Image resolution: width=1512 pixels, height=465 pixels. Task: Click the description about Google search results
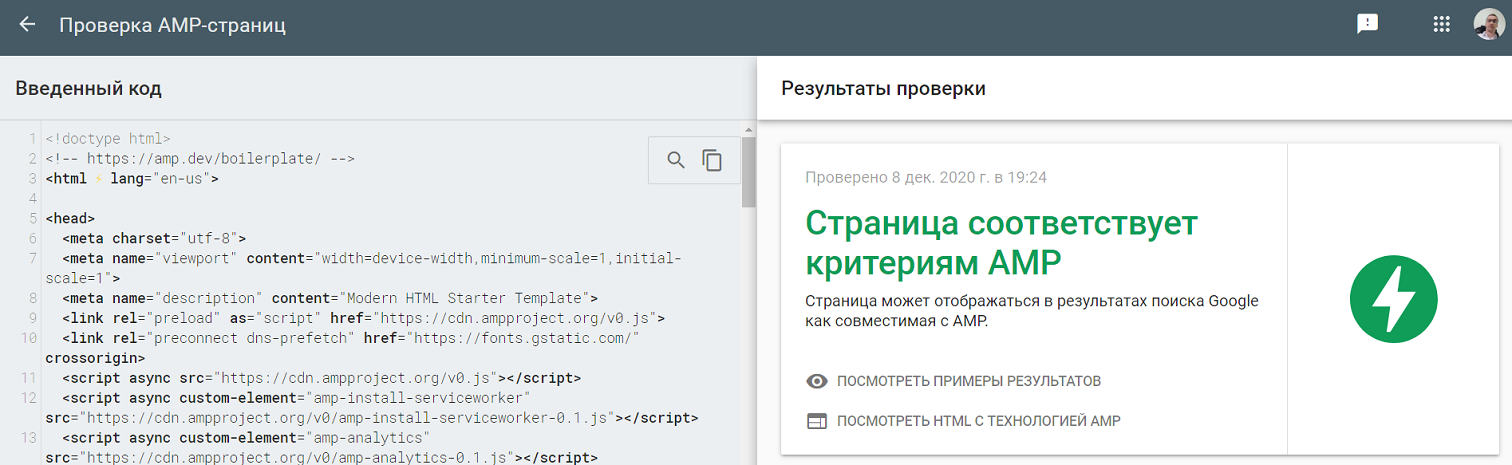point(1032,311)
